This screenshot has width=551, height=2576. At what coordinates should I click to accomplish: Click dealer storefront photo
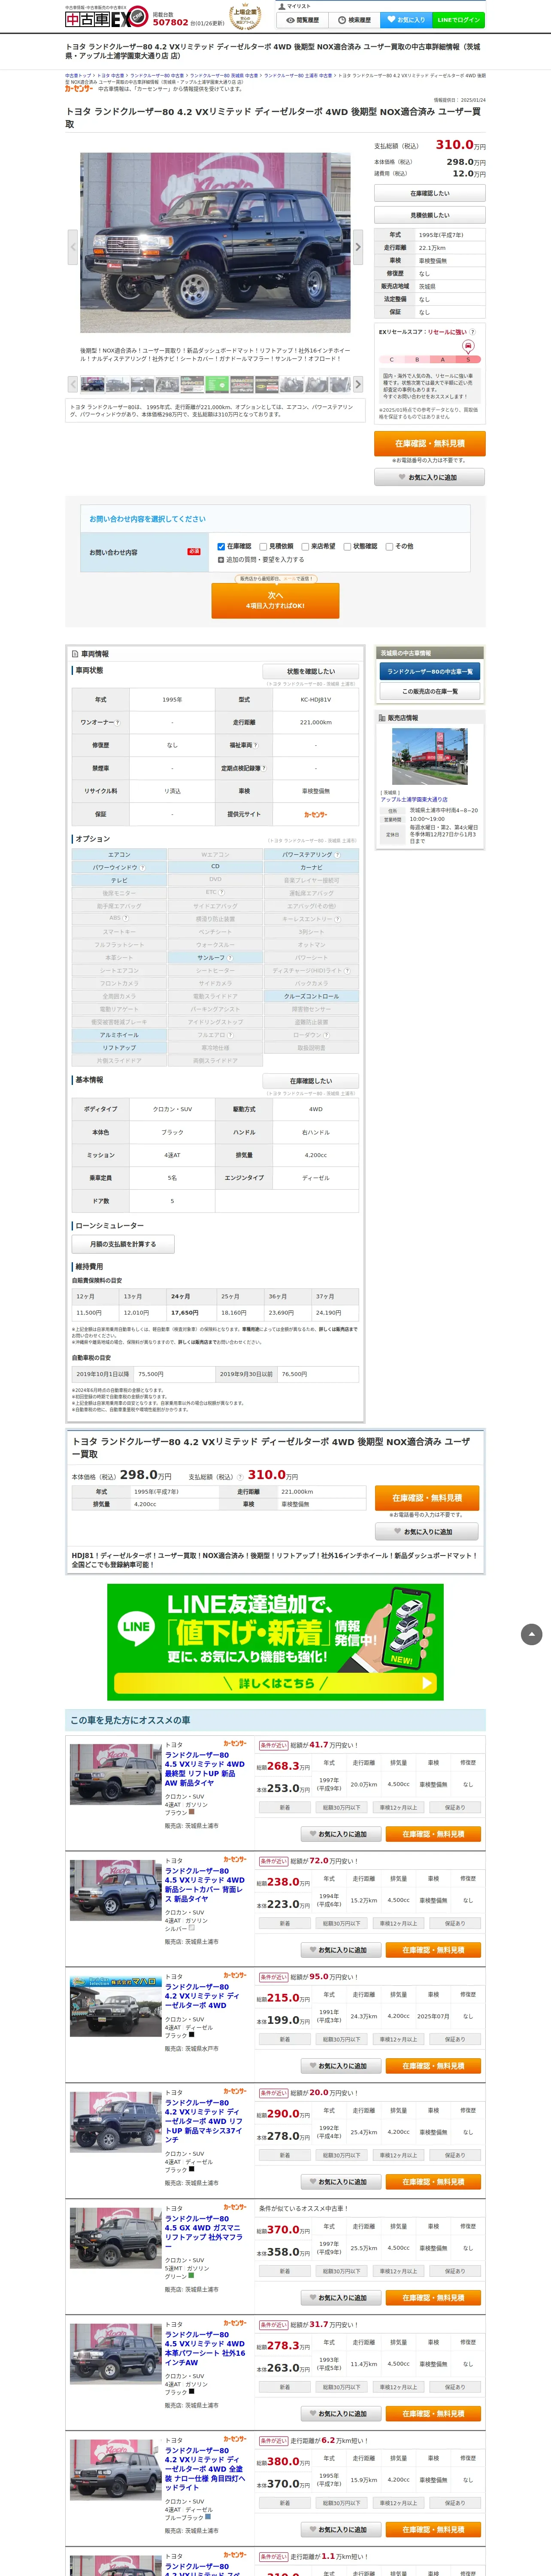tap(429, 757)
